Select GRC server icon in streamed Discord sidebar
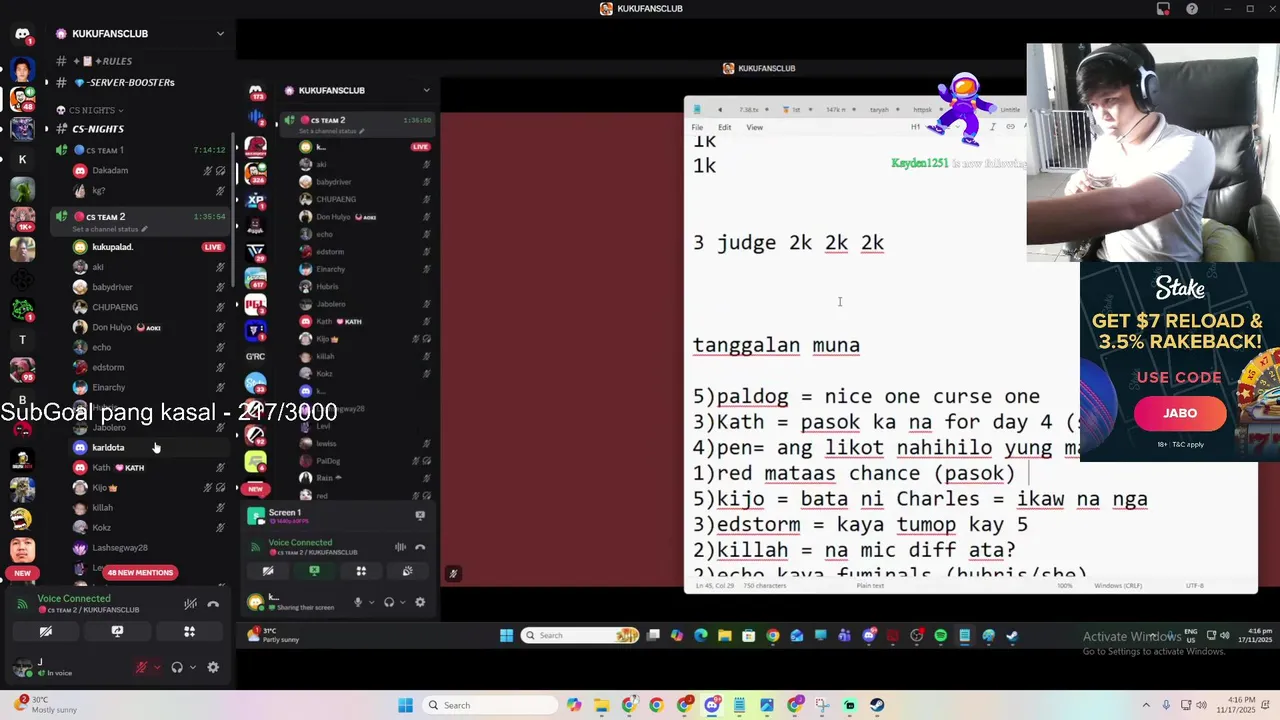The image size is (1280, 720). (x=256, y=356)
